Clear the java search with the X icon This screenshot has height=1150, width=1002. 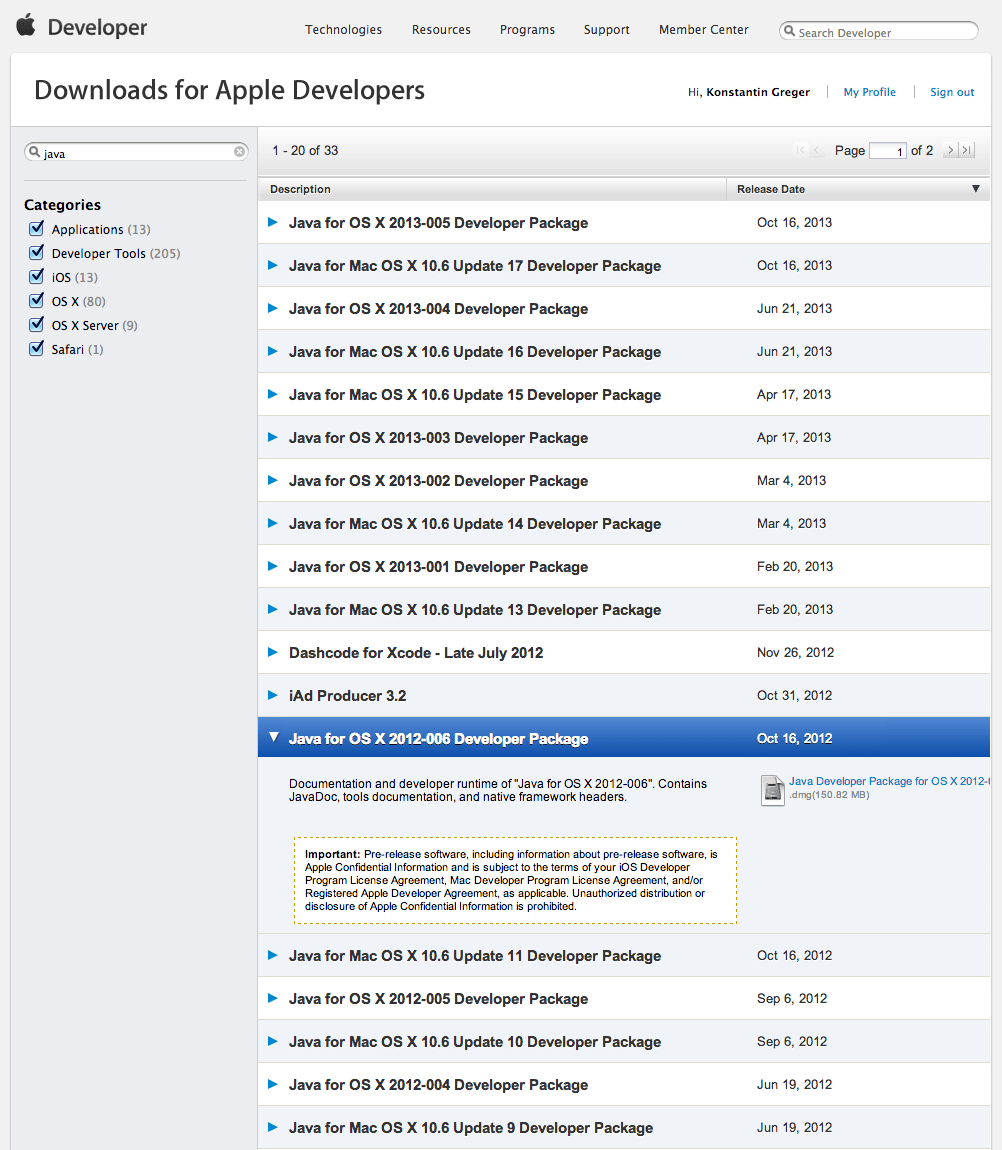click(240, 152)
